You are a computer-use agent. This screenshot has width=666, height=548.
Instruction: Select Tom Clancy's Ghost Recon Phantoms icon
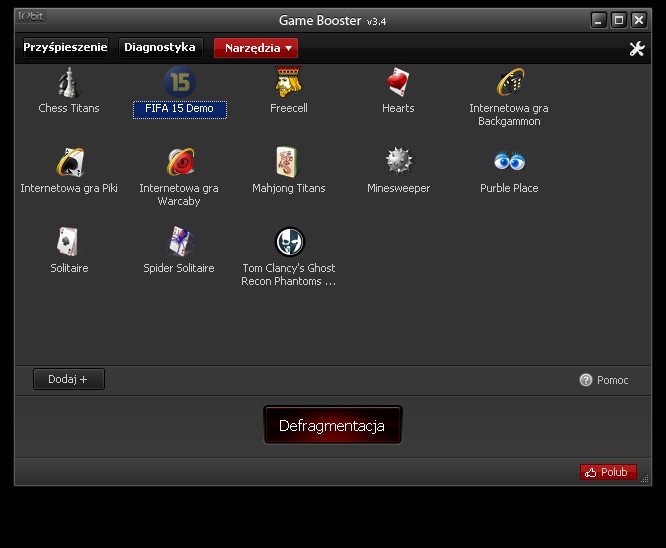pos(290,242)
